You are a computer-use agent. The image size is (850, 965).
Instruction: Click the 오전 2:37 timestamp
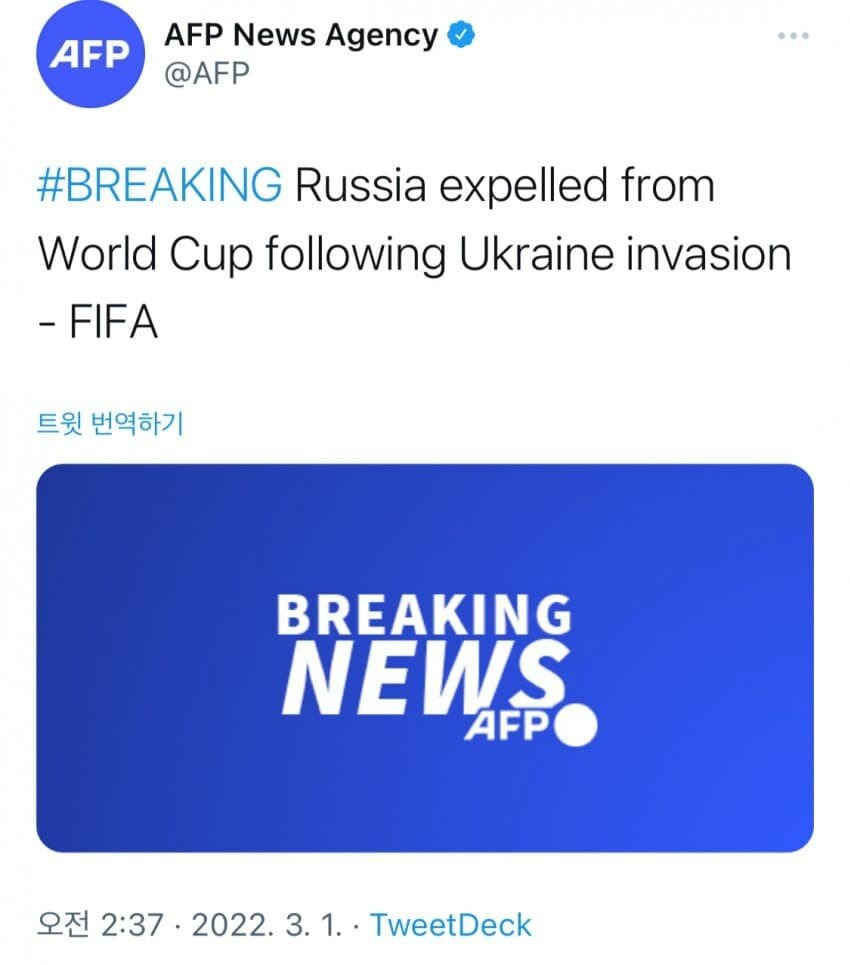pyautogui.click(x=100, y=924)
